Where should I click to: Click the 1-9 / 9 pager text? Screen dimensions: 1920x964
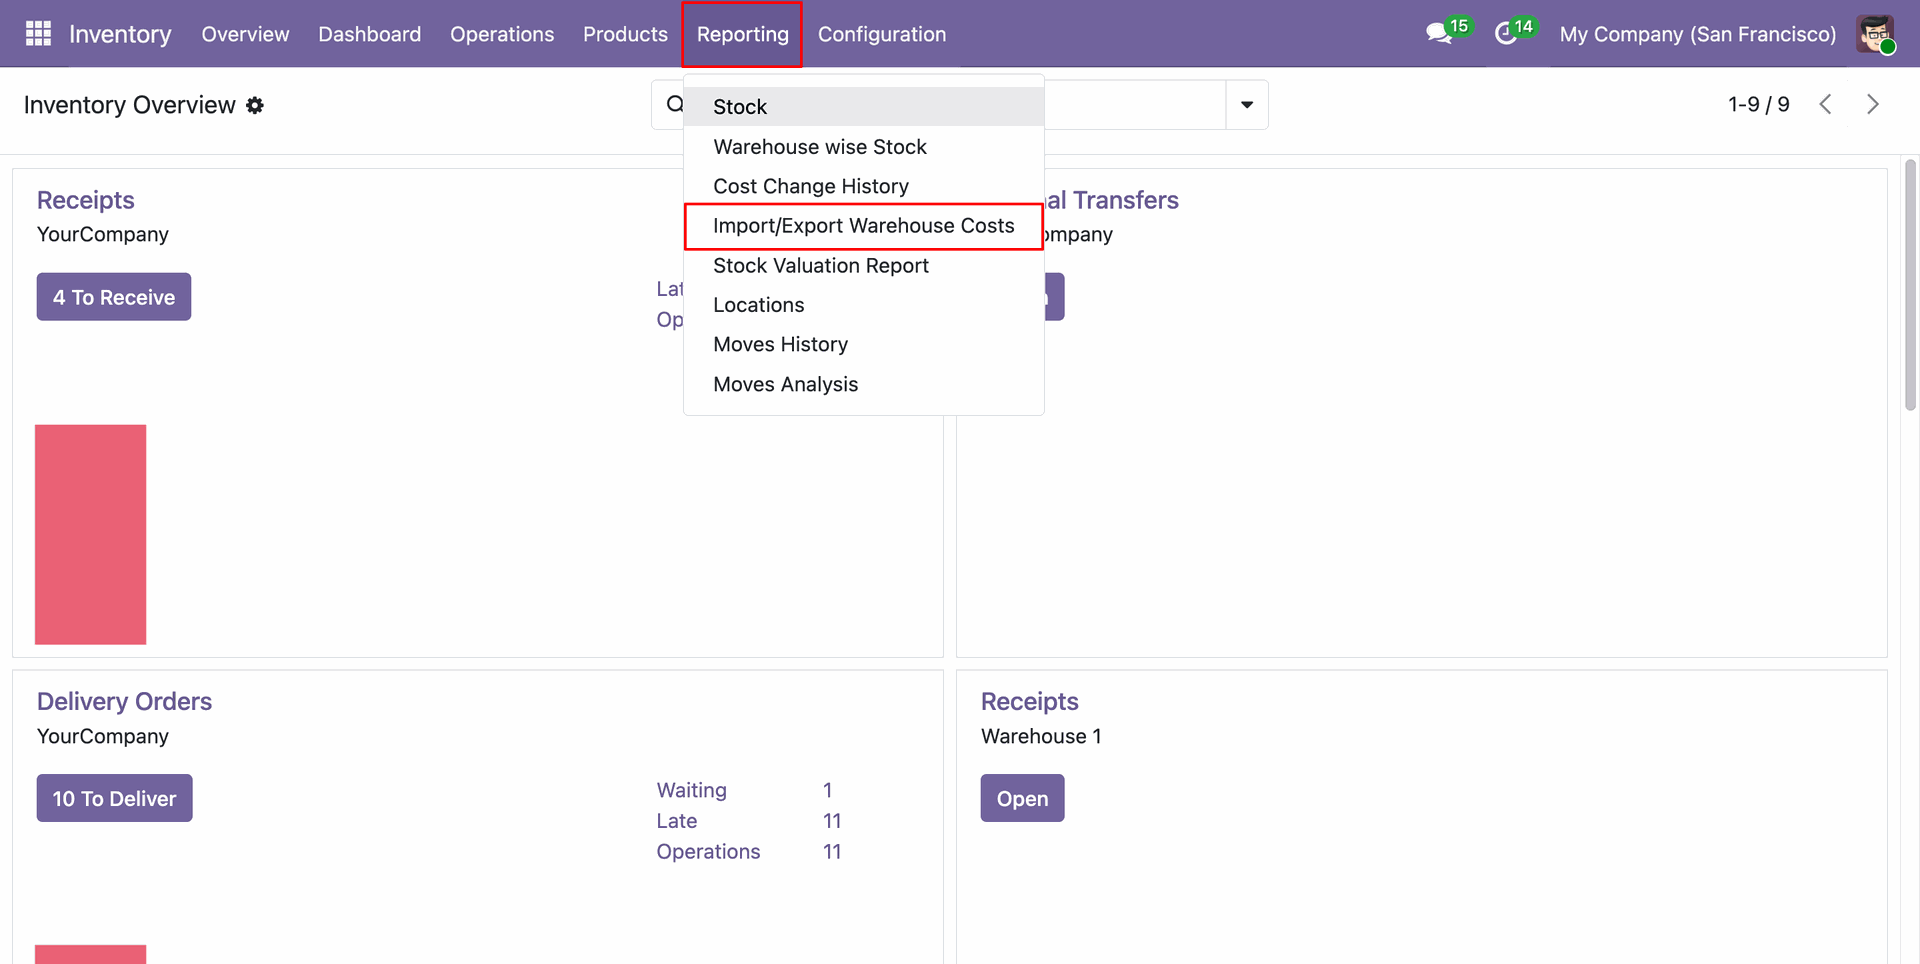(x=1758, y=104)
